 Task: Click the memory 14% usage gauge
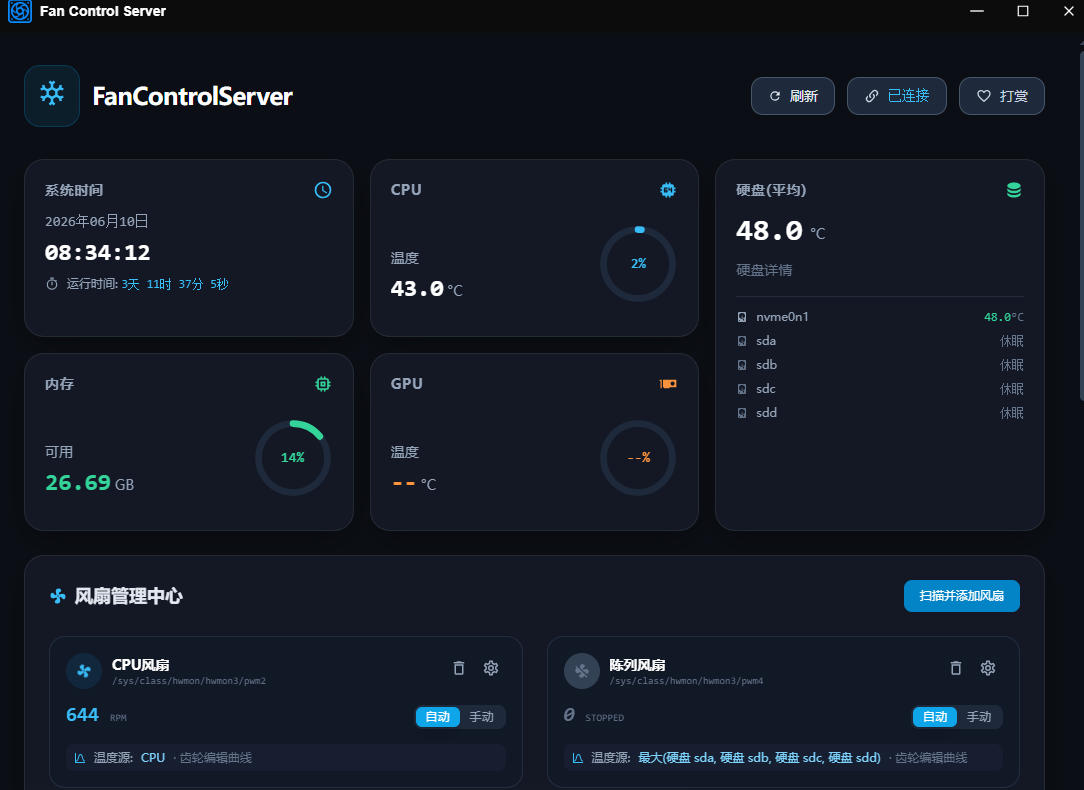click(x=292, y=458)
